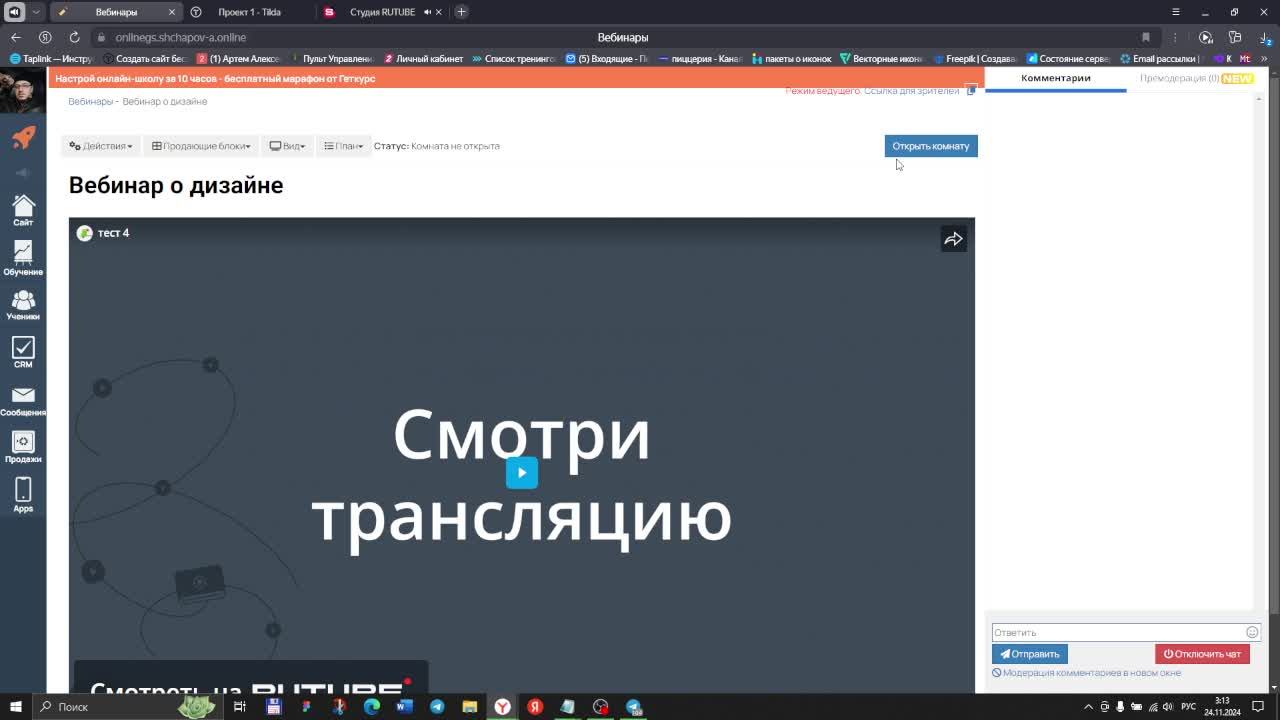The width and height of the screenshot is (1280, 720).
Task: Click the Ссылка для зрителей link
Action: (911, 91)
